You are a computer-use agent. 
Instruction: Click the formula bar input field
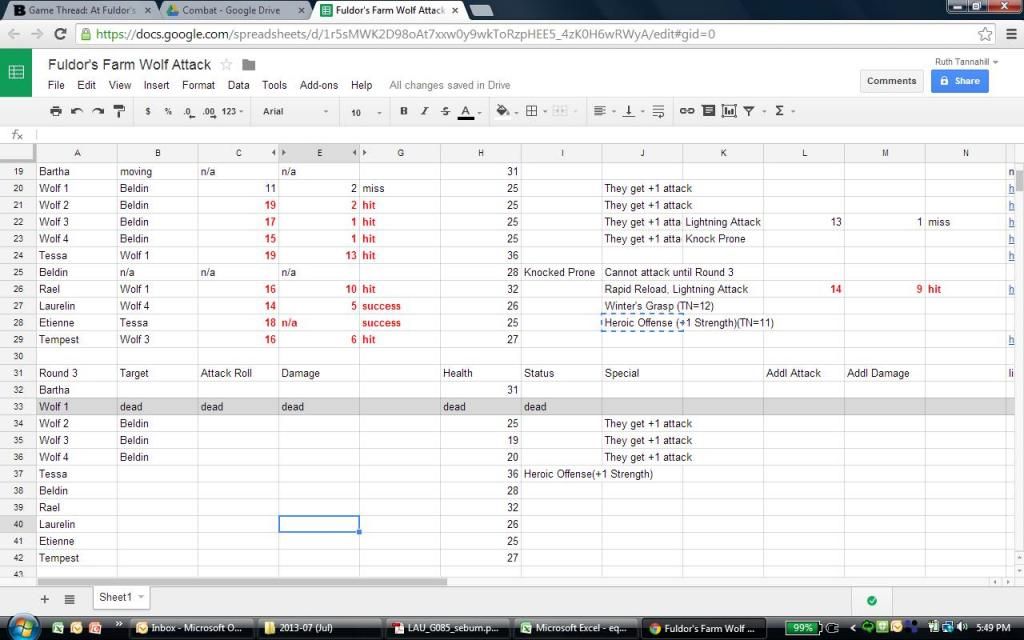click(500, 134)
